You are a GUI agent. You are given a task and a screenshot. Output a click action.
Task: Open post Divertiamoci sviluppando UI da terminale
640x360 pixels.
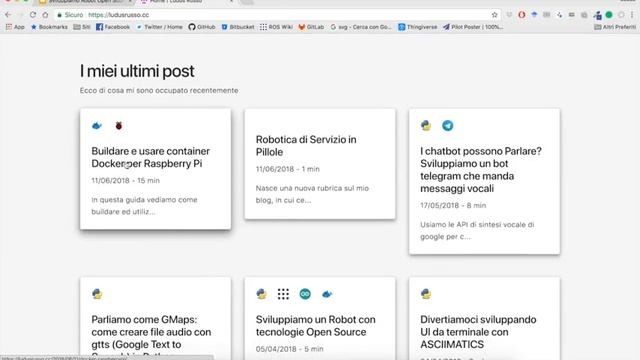click(x=478, y=332)
